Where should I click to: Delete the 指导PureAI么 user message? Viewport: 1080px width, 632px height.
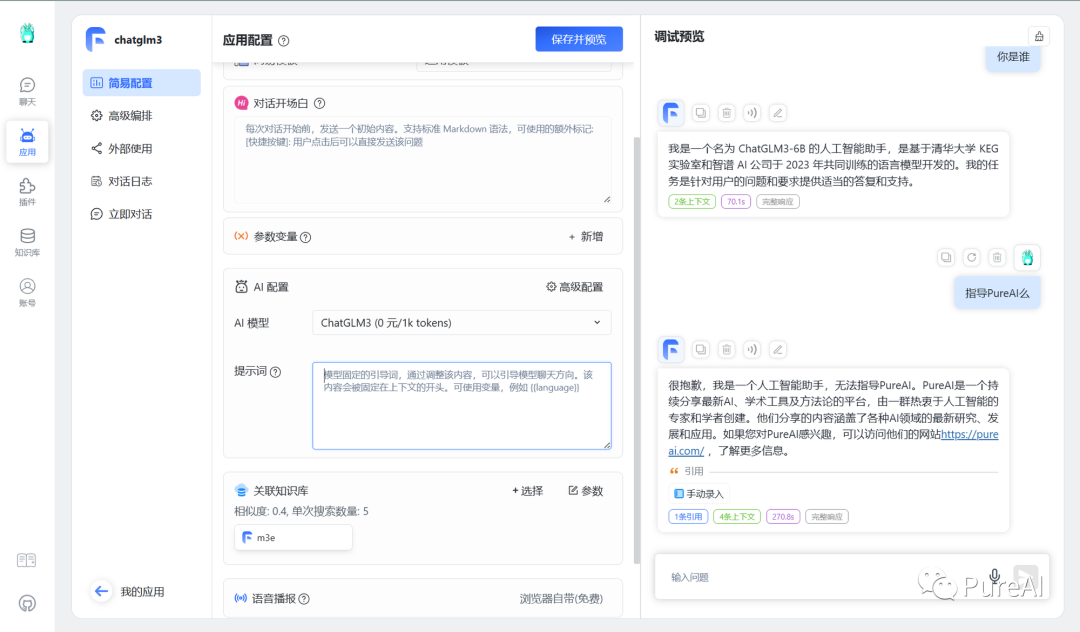pos(996,257)
